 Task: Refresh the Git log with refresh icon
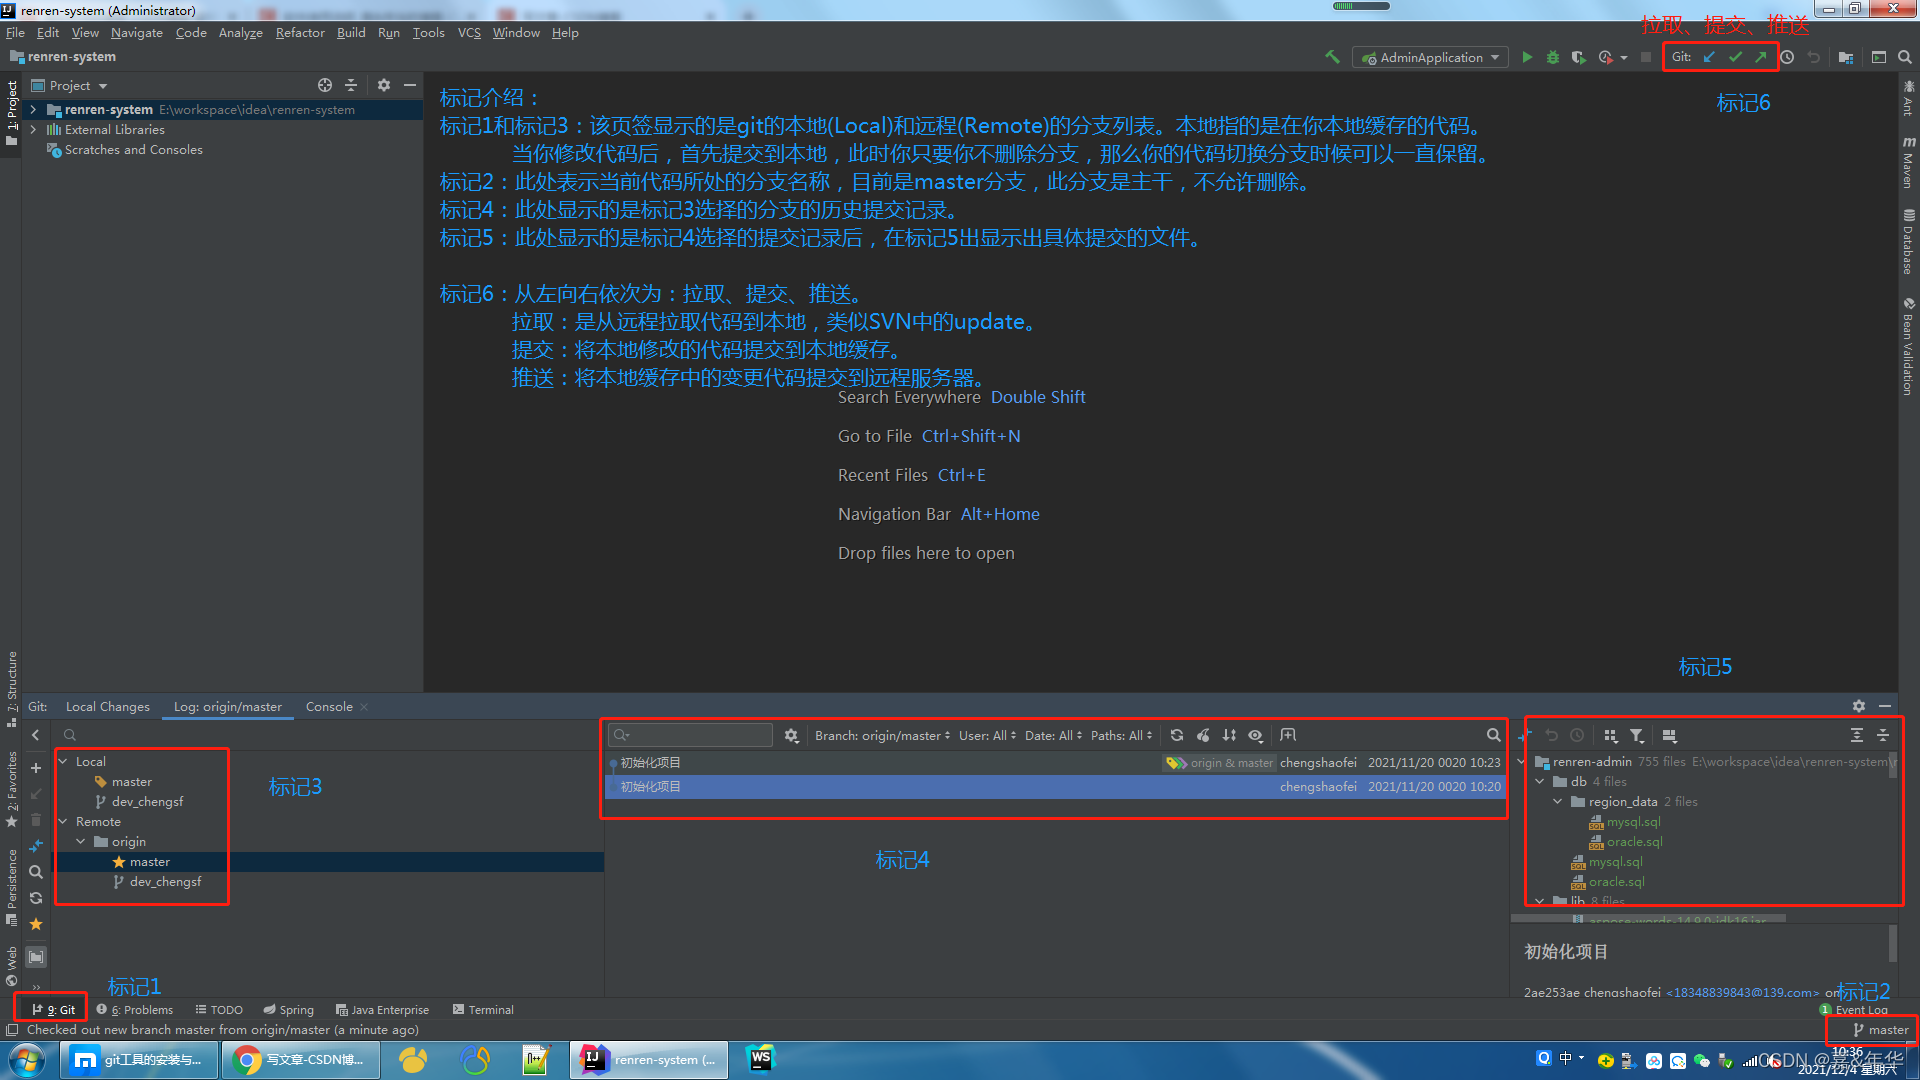(1177, 735)
